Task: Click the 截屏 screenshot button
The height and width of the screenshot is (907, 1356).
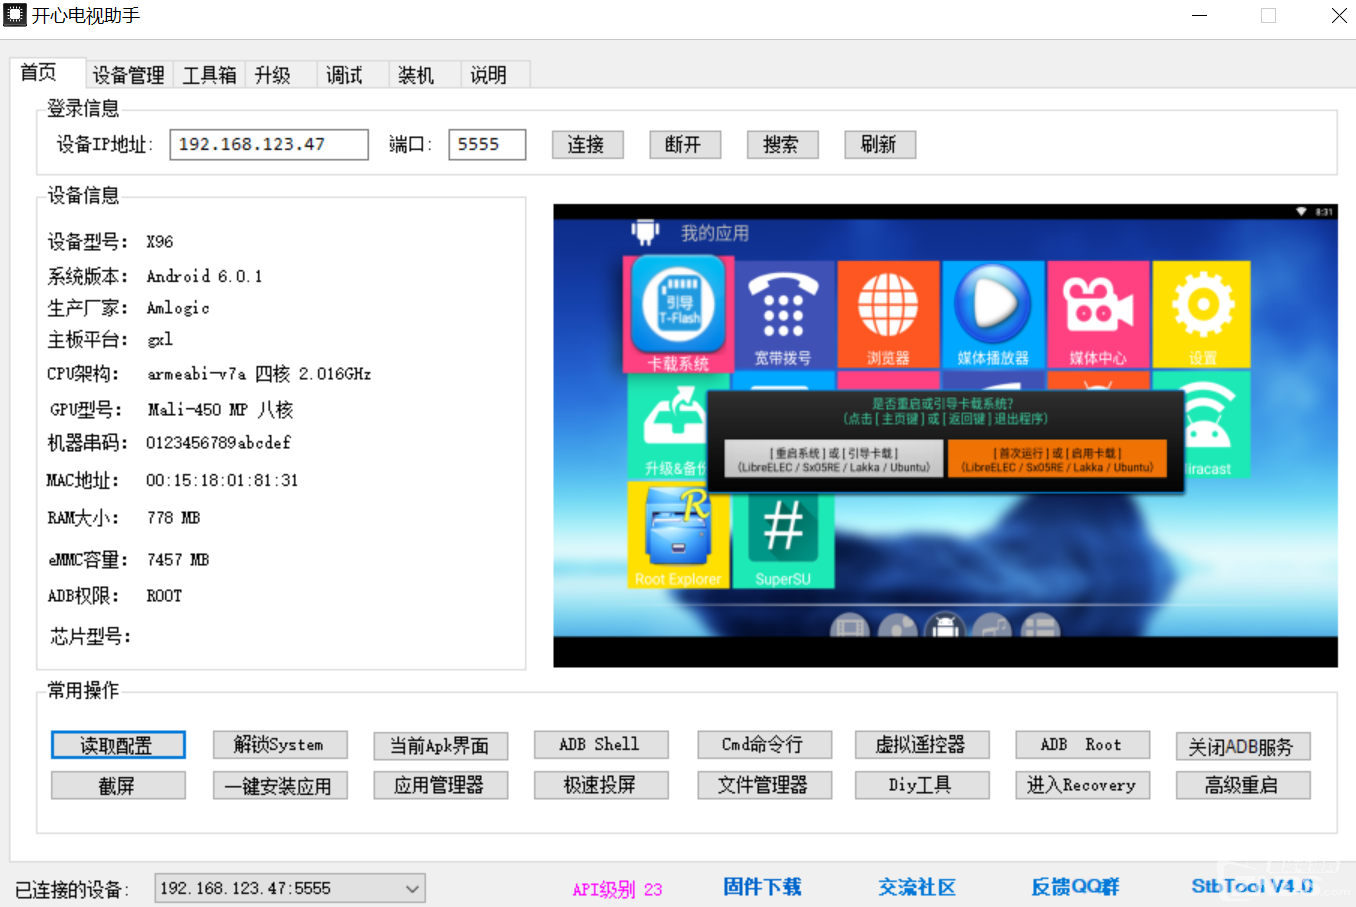Action: tap(118, 786)
